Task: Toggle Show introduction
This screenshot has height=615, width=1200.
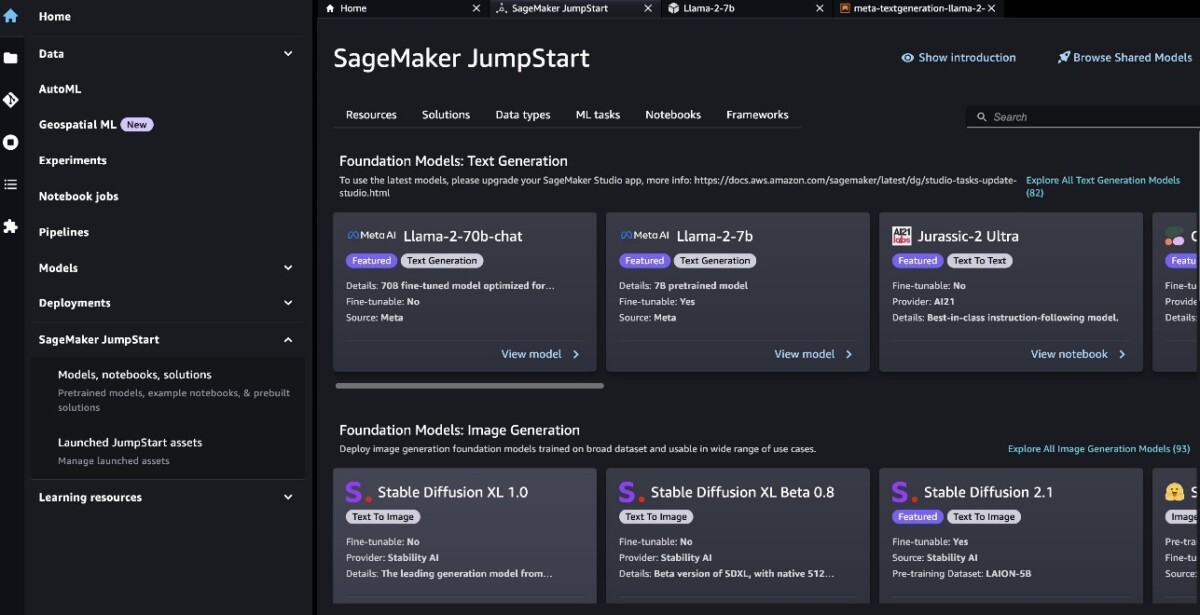Action: coord(958,58)
